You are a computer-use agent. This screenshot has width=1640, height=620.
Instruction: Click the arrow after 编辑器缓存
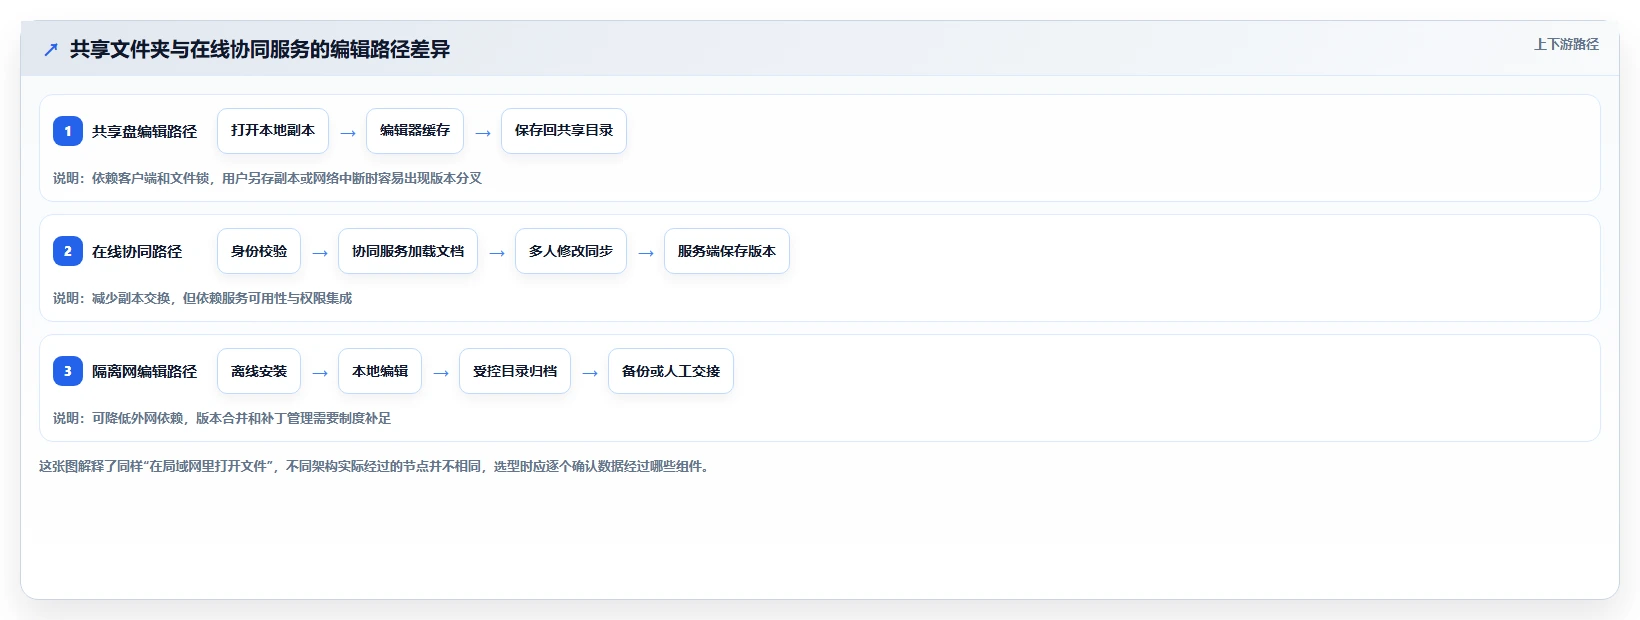click(x=483, y=133)
